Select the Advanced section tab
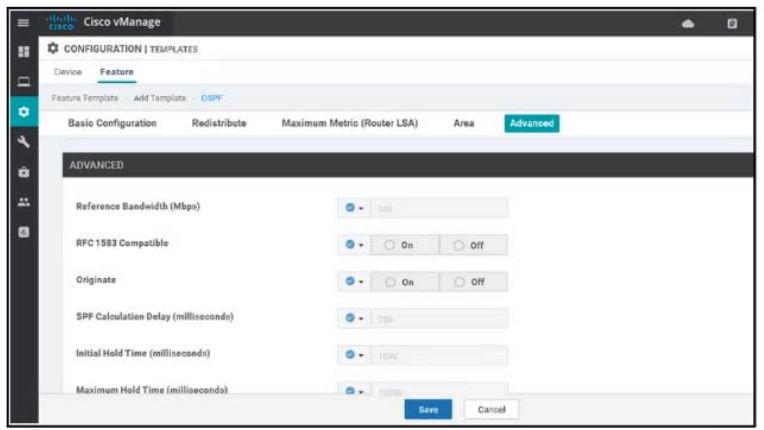The image size is (764, 430). [x=532, y=123]
